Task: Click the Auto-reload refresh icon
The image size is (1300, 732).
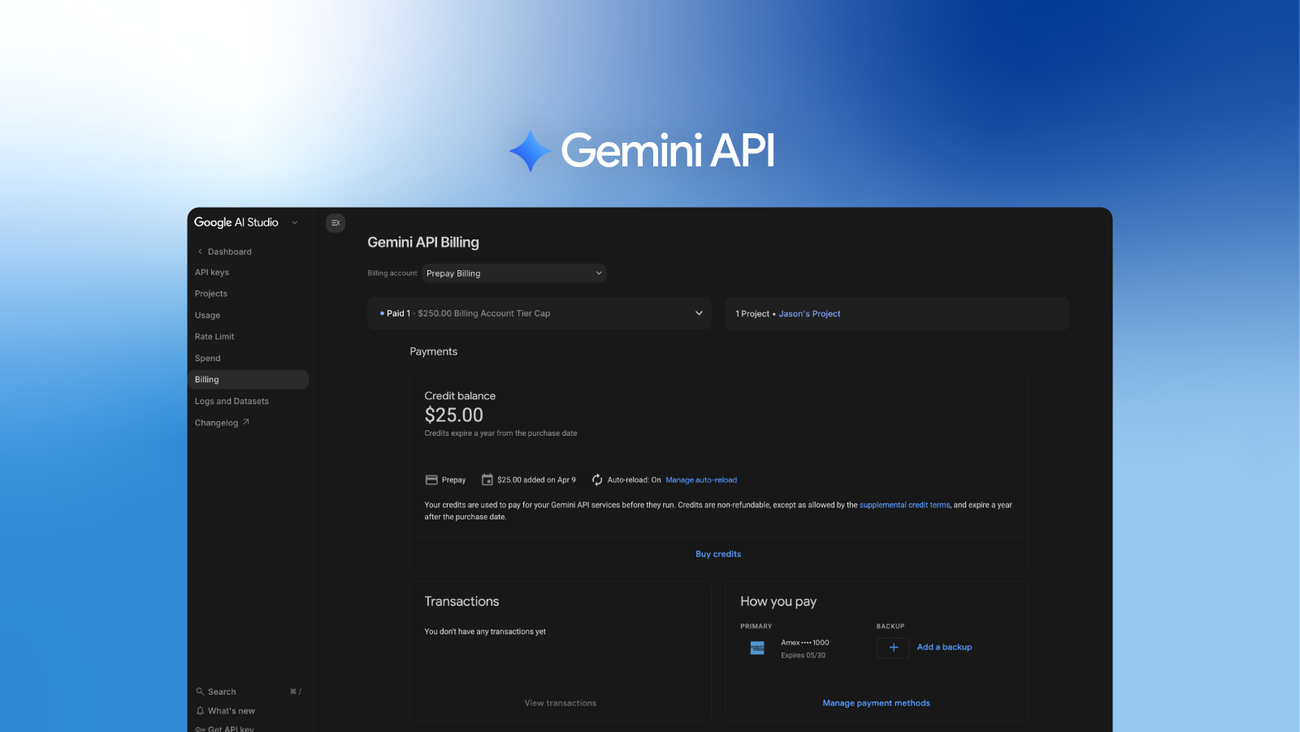Action: point(596,479)
